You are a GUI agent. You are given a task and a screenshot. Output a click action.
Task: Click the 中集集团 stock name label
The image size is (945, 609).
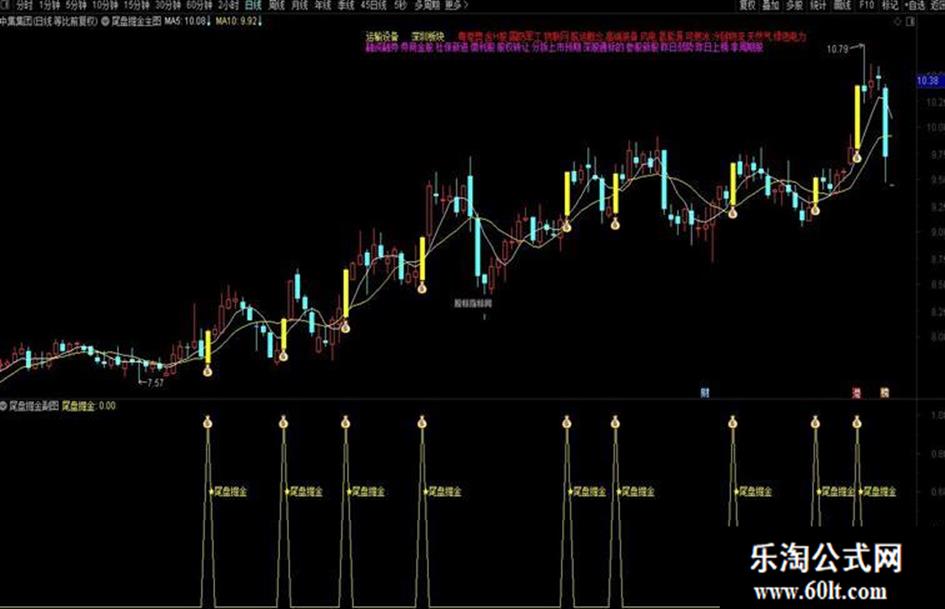[x=16, y=21]
